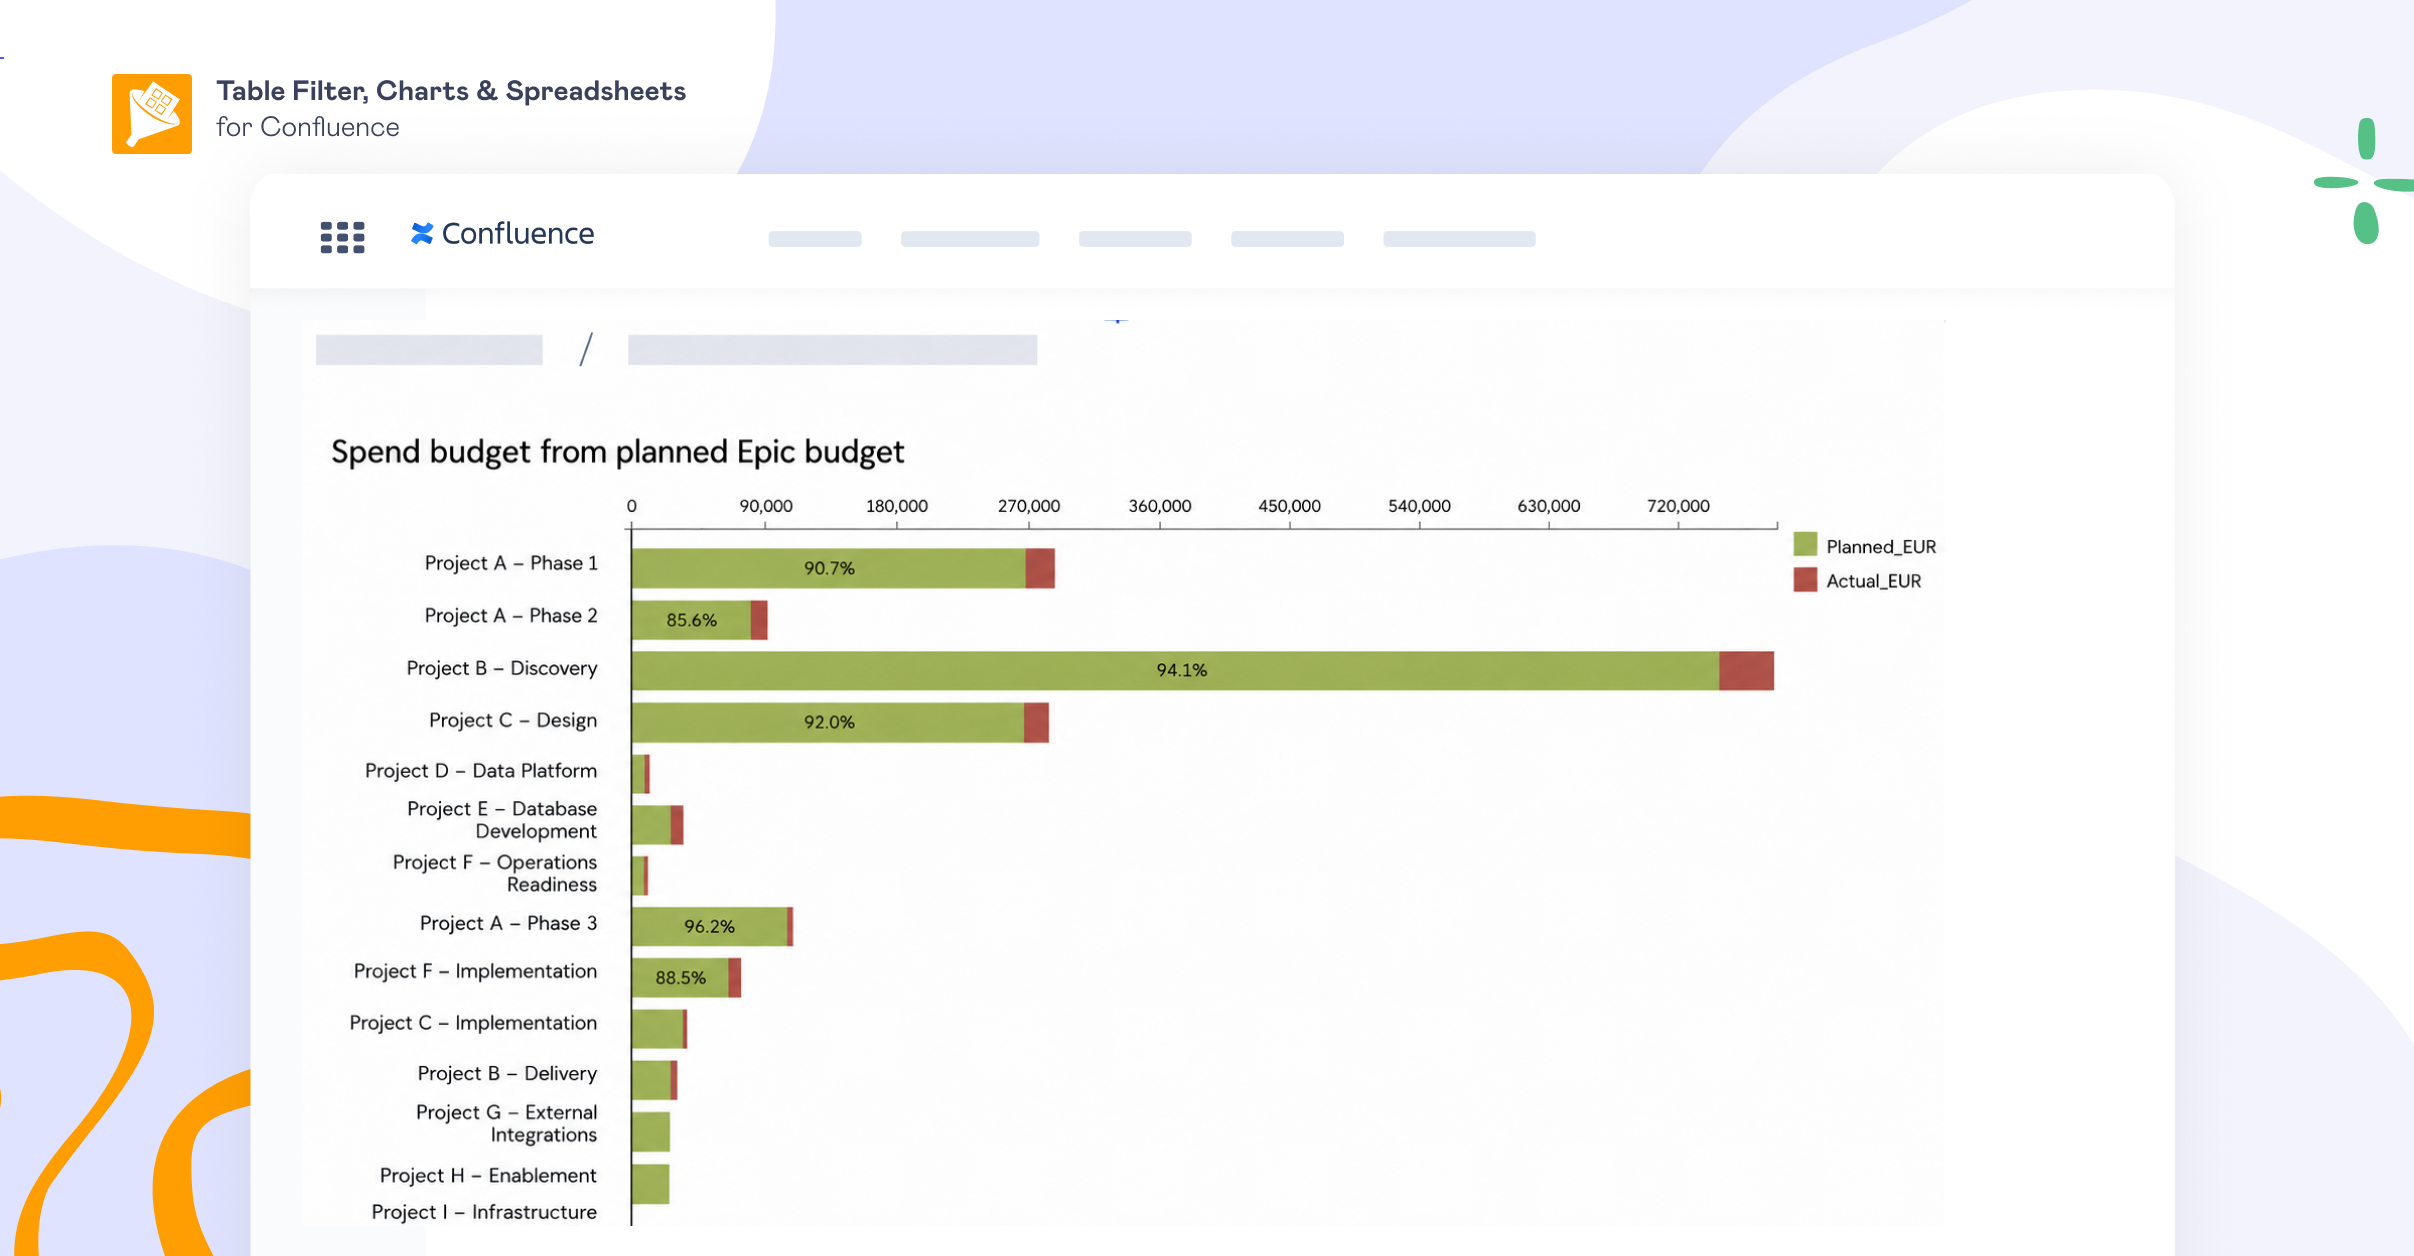Click the 94.1% bar of Project B Discovery
2414x1256 pixels.
pos(1176,670)
